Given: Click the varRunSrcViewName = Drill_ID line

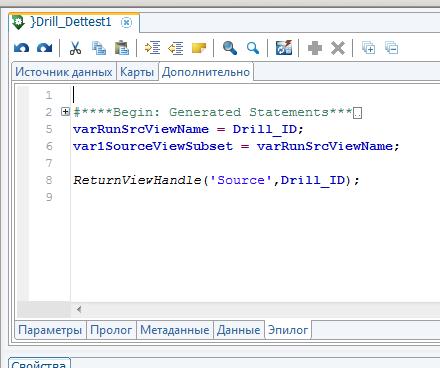Looking at the screenshot, I should pos(188,129).
